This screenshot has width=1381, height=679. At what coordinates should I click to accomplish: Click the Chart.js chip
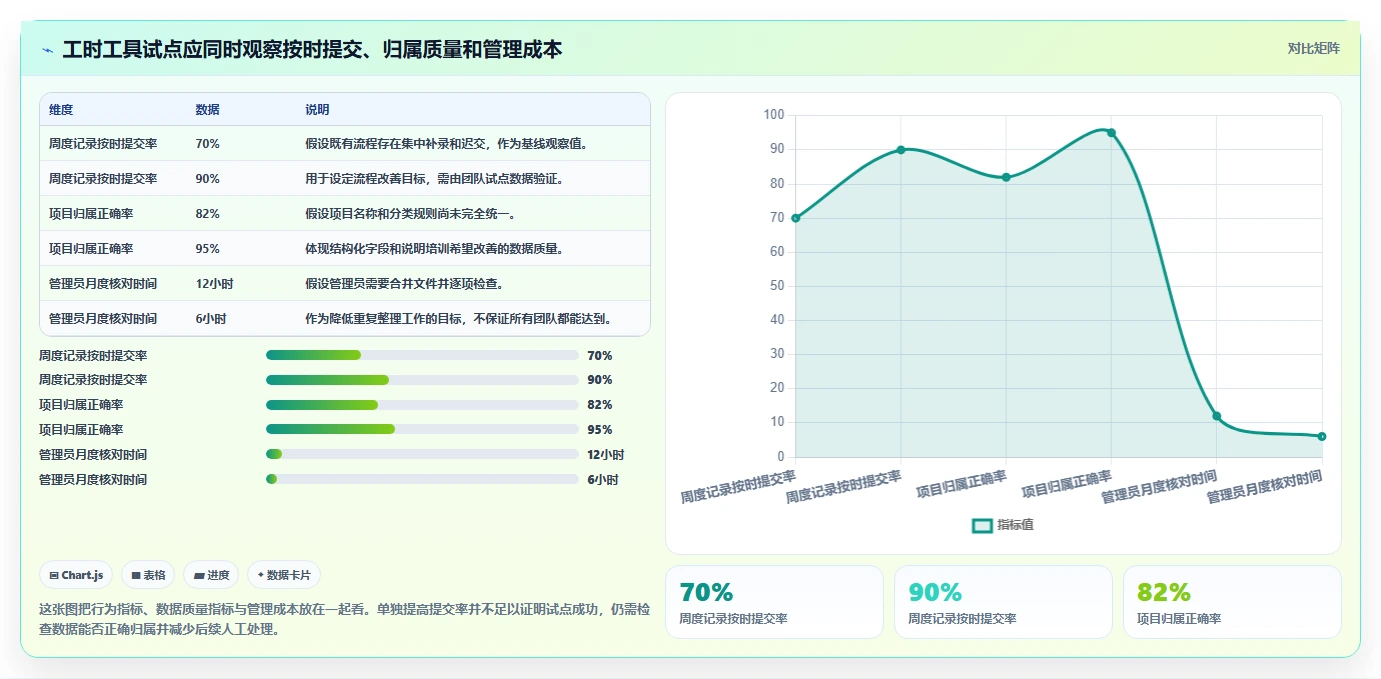click(76, 575)
